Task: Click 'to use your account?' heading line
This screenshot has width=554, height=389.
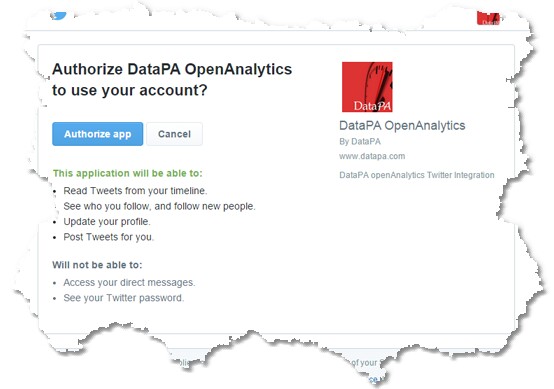Action: point(130,90)
